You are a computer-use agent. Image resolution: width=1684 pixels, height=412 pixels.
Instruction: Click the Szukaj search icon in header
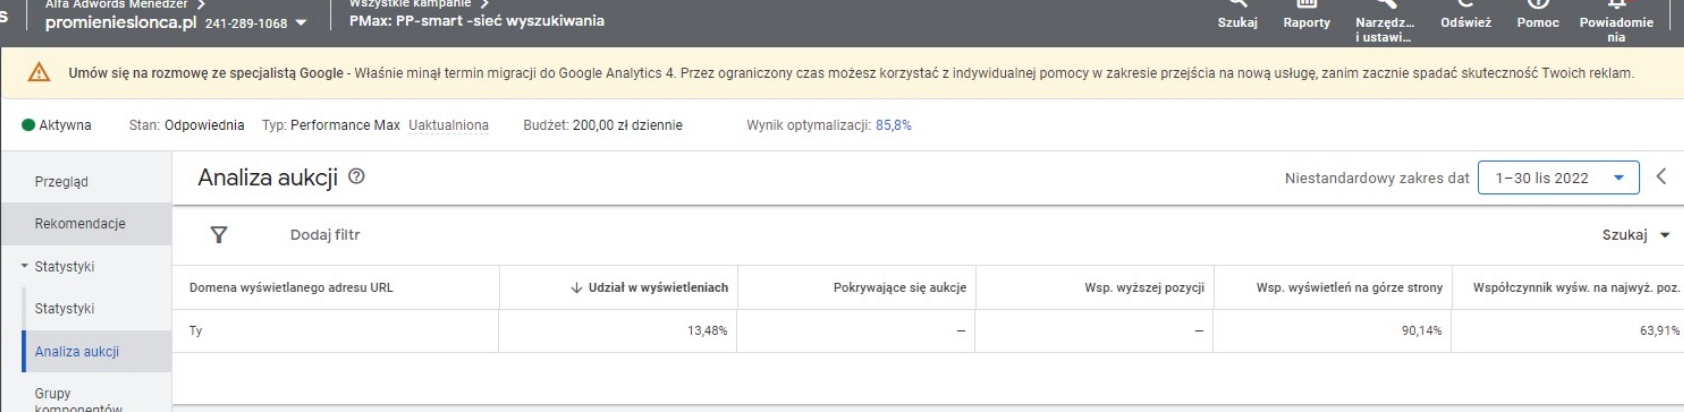coord(1237,8)
